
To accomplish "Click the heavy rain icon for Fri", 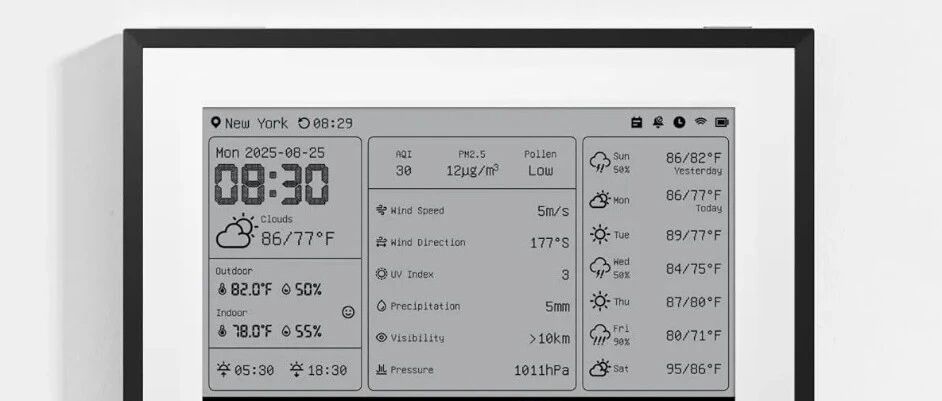I will (x=600, y=335).
